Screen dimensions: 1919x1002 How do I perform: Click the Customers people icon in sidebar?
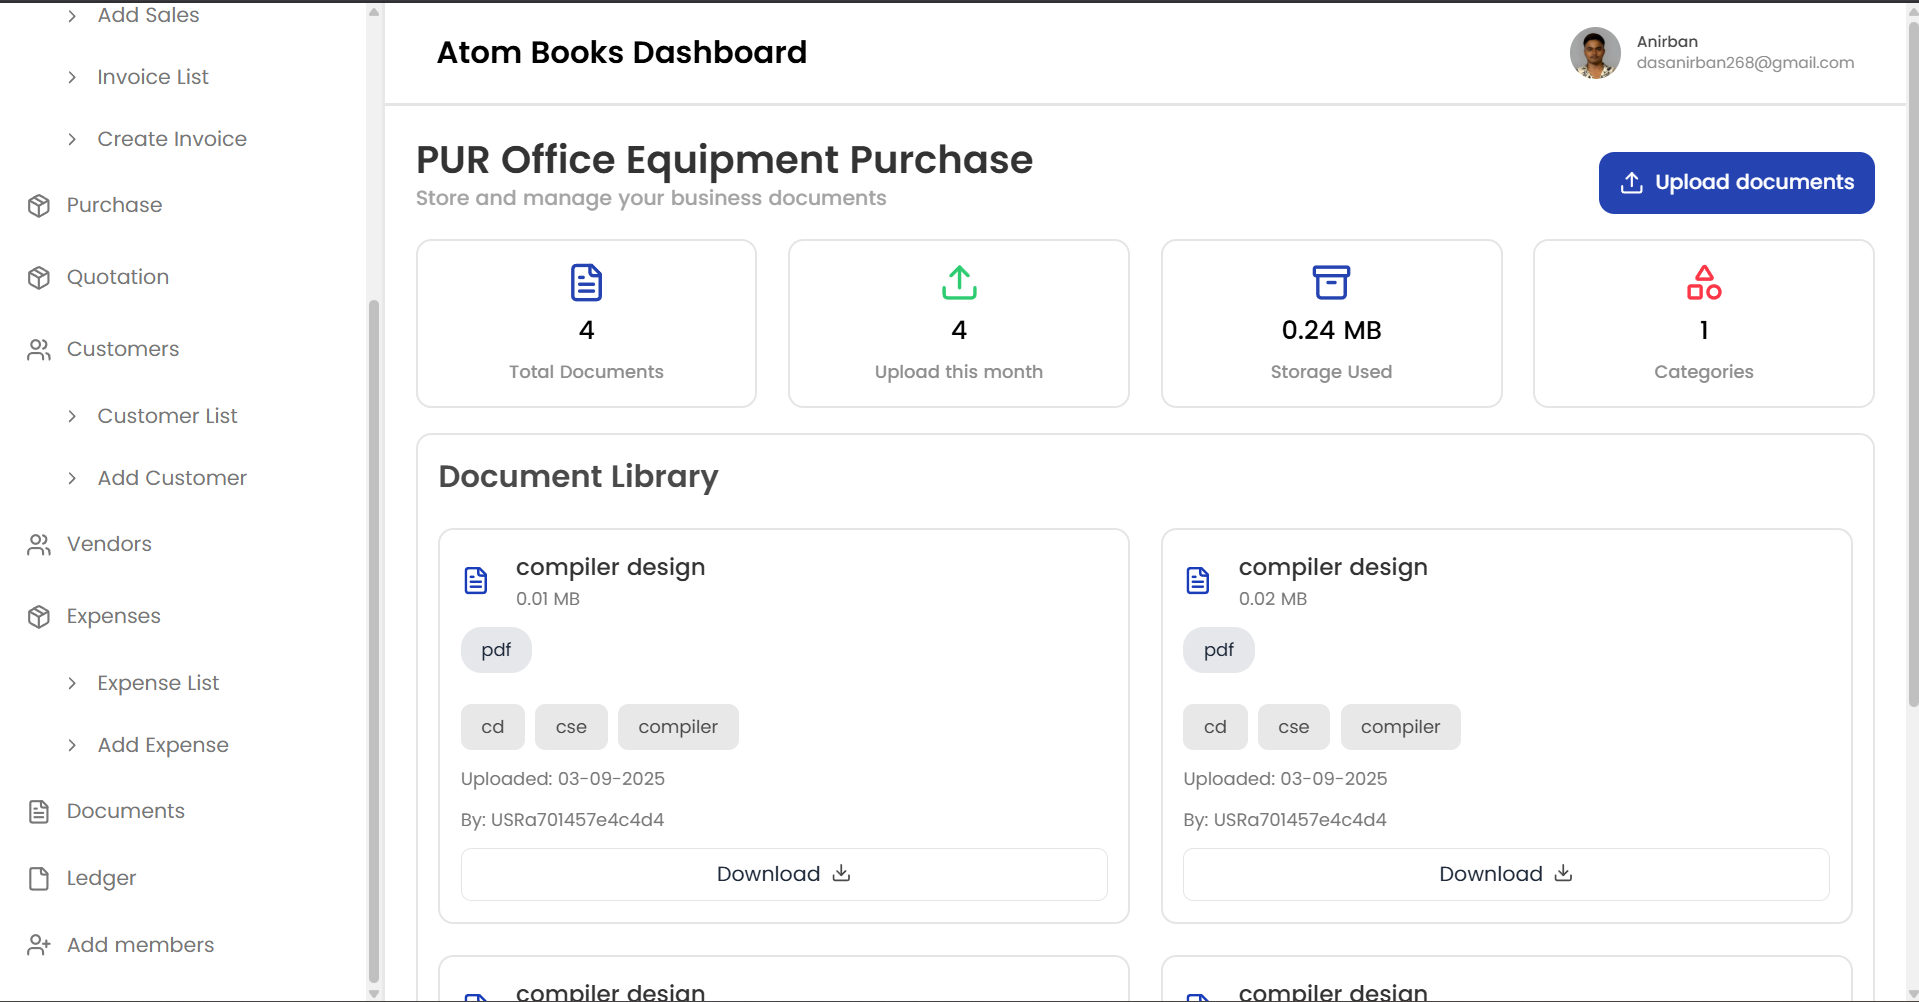tap(39, 350)
